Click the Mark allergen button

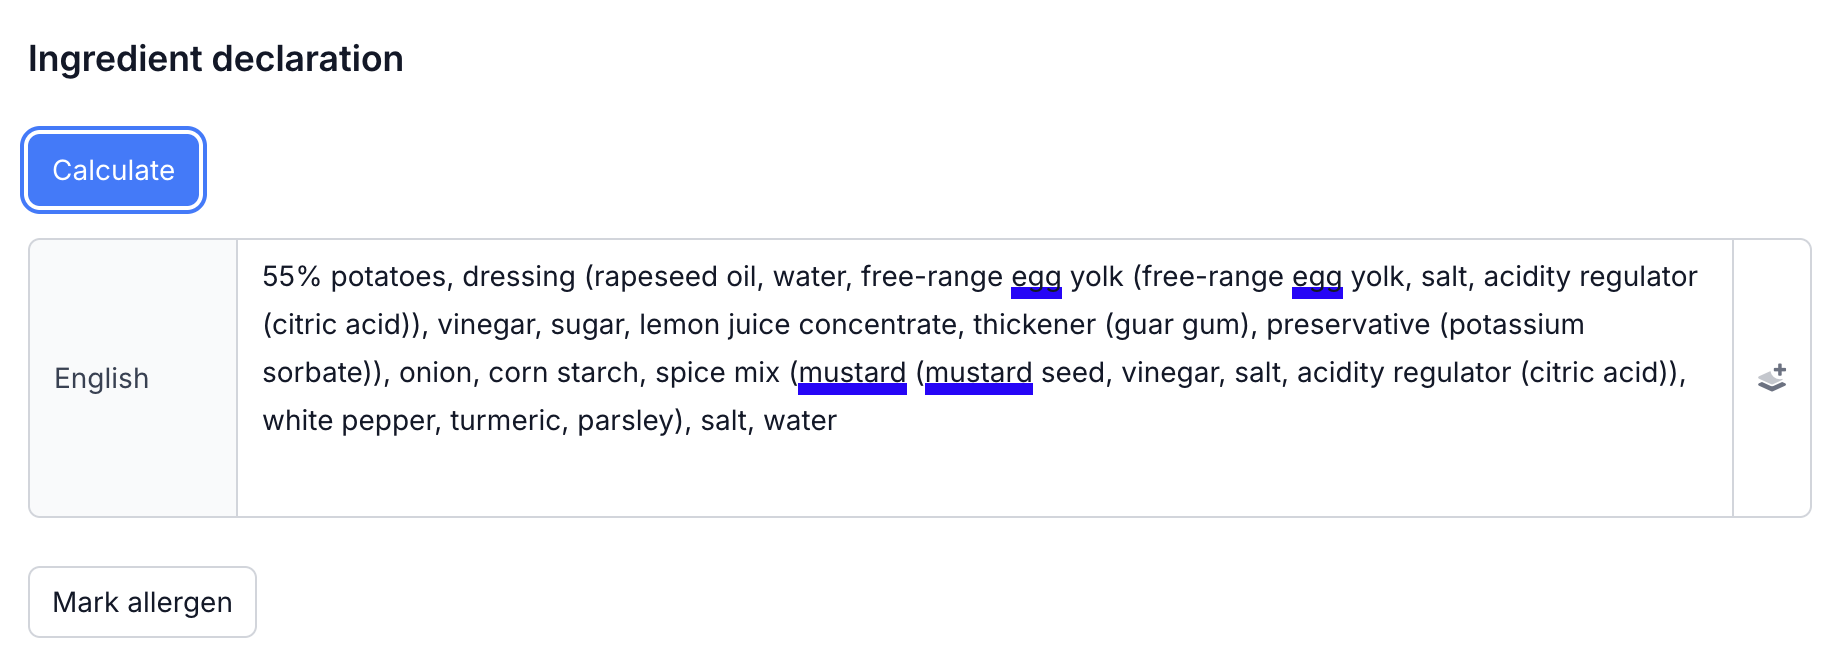[x=142, y=601]
